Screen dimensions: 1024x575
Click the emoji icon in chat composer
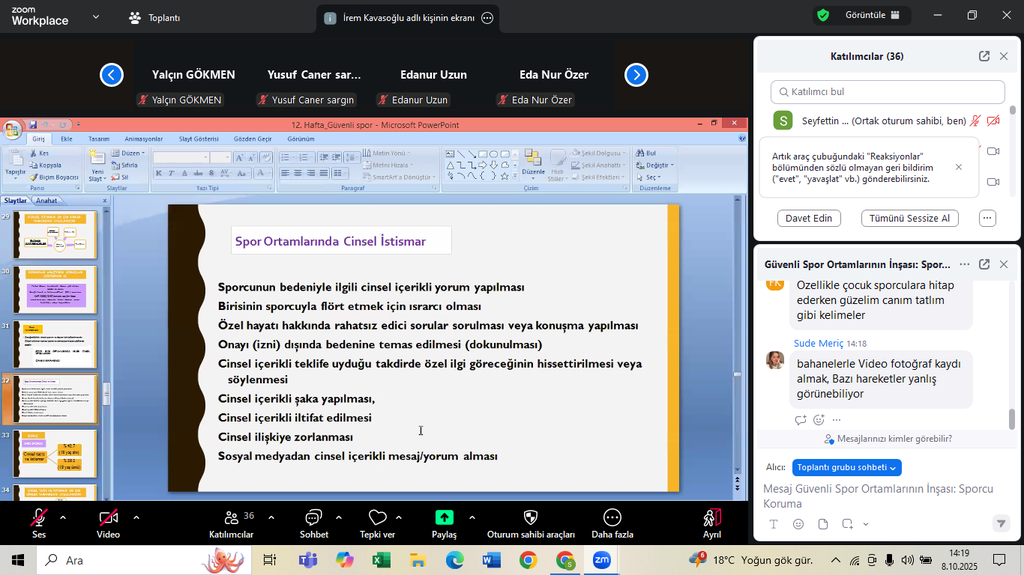(x=798, y=524)
